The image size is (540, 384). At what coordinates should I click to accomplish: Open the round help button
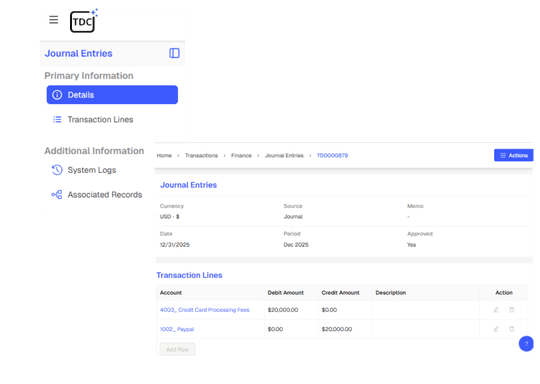526,343
